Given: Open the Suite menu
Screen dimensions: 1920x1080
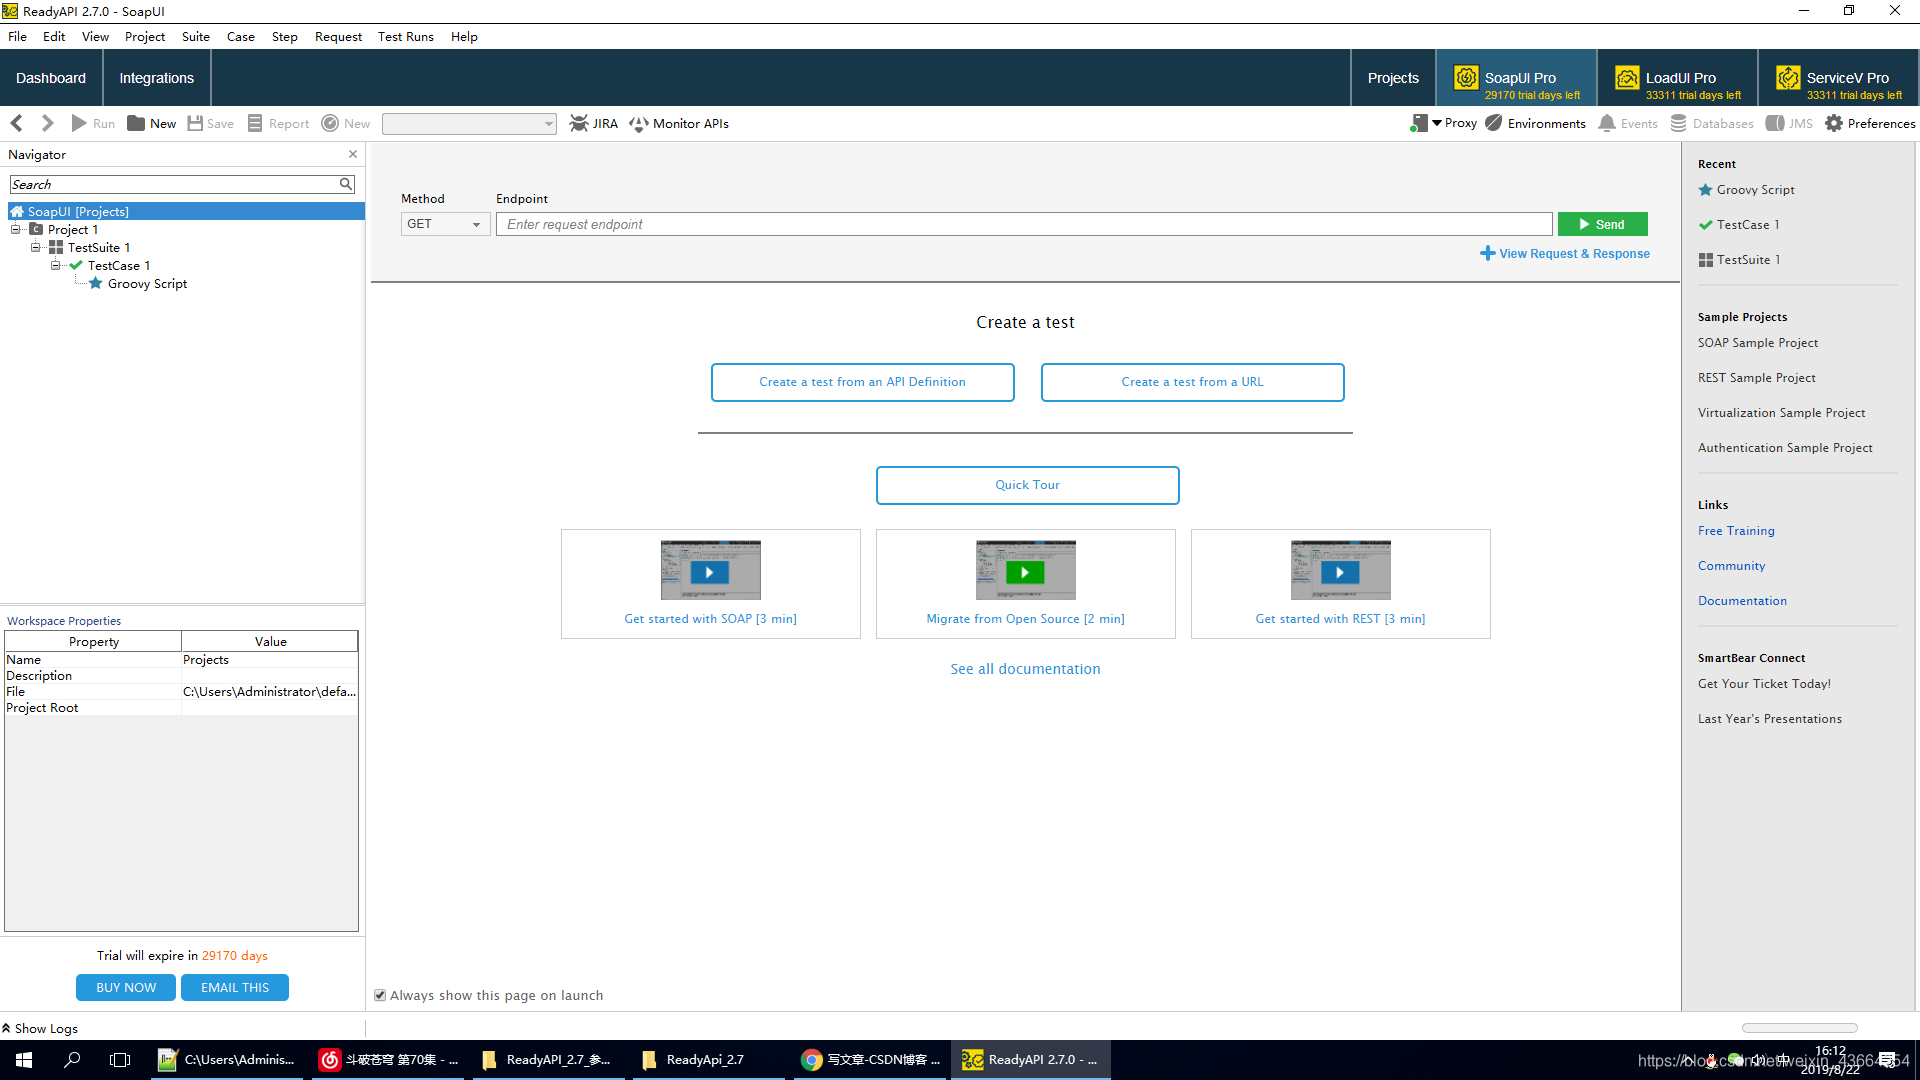Looking at the screenshot, I should [196, 36].
